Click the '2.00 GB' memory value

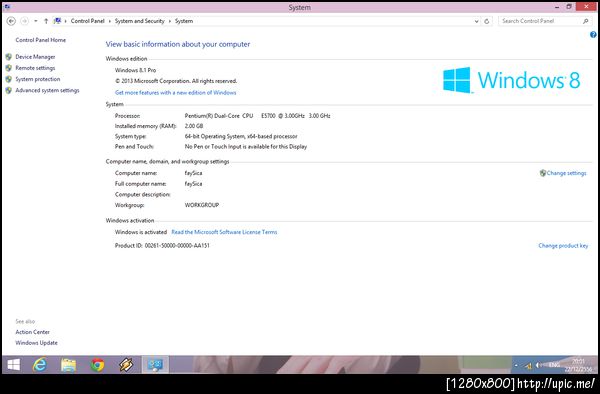[x=194, y=126]
